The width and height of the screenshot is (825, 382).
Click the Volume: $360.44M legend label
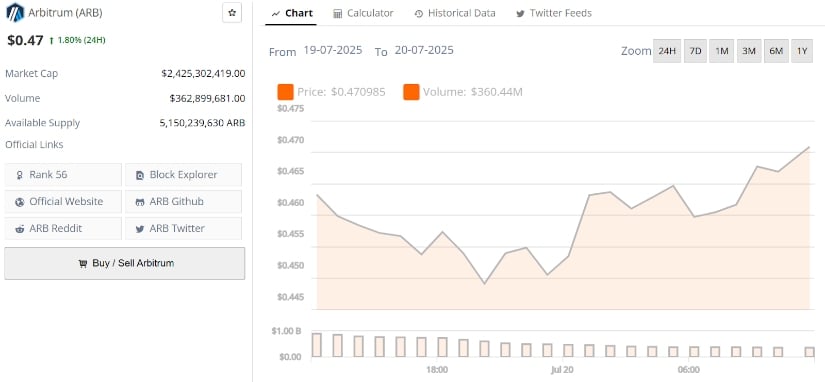(473, 92)
